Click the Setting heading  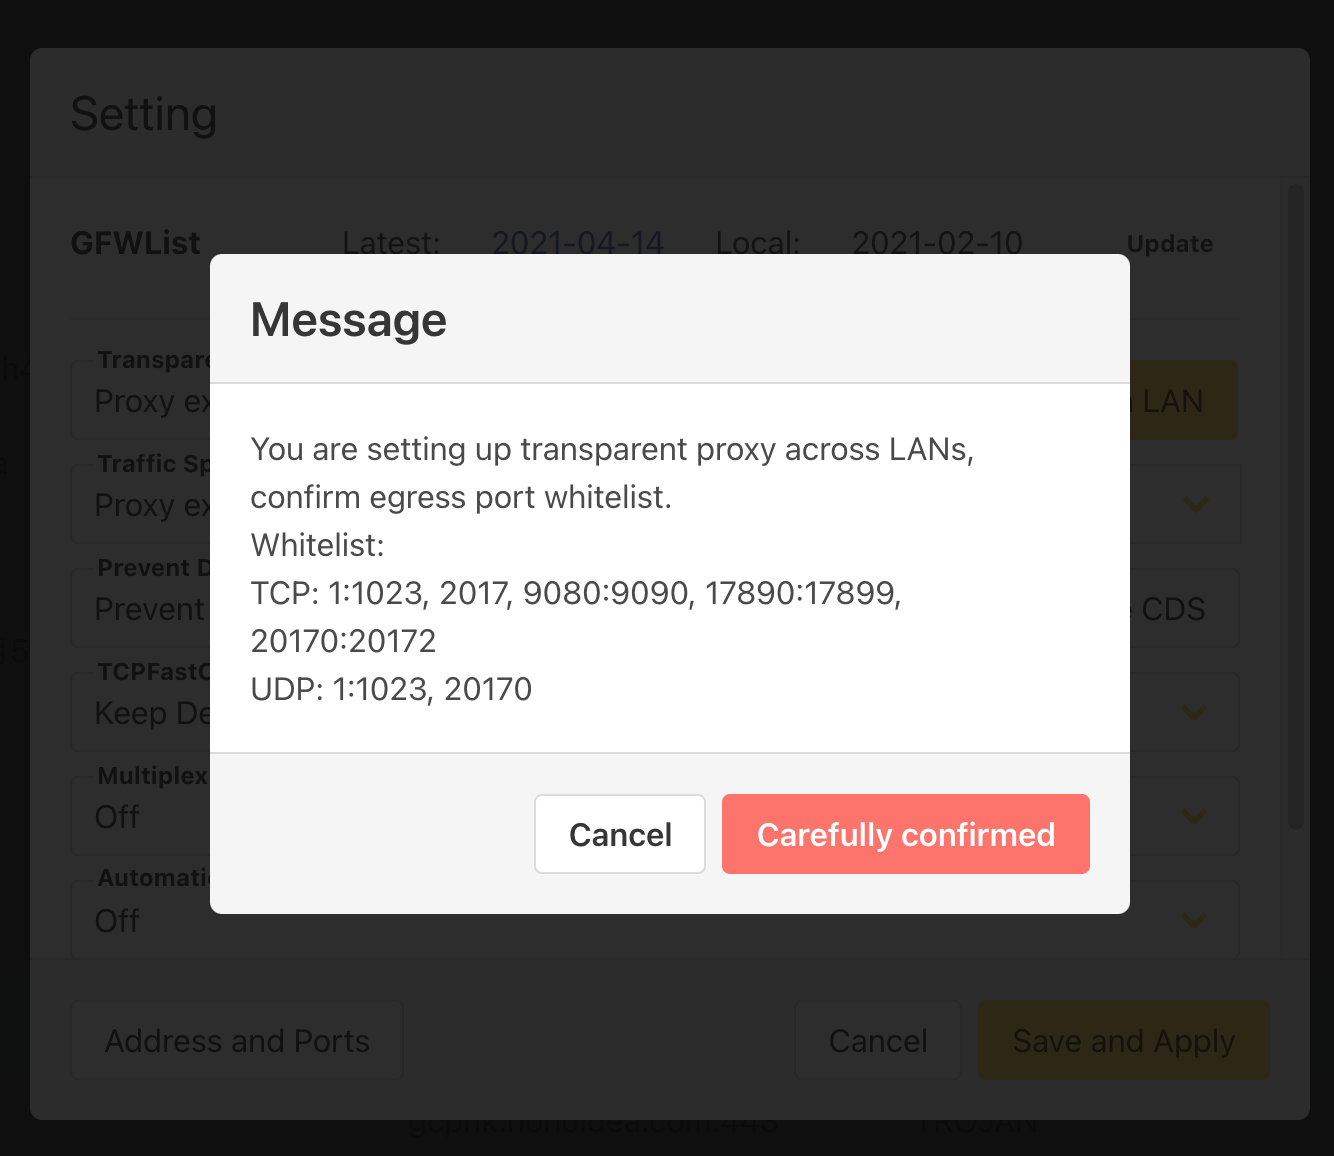click(144, 114)
